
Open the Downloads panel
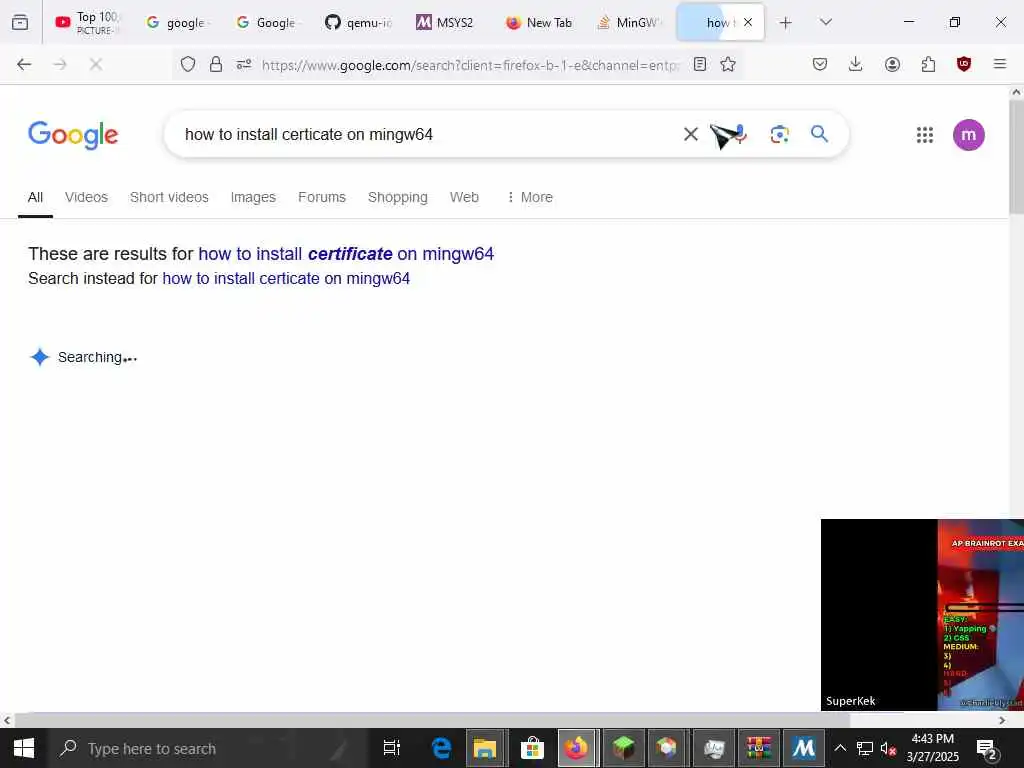856,64
